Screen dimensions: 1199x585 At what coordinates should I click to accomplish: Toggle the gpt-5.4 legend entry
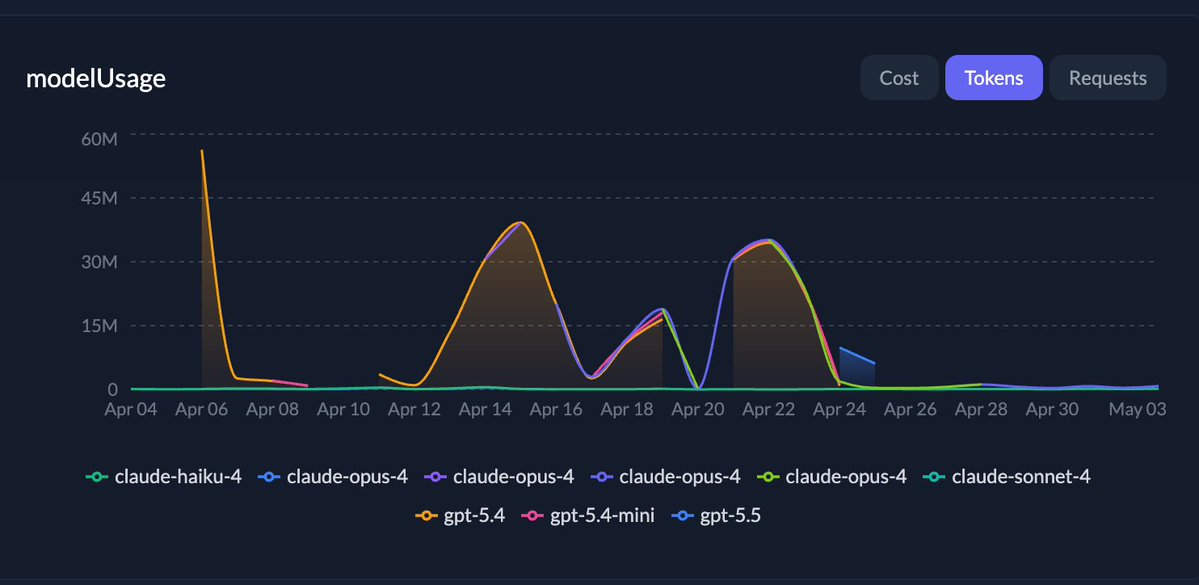(460, 516)
